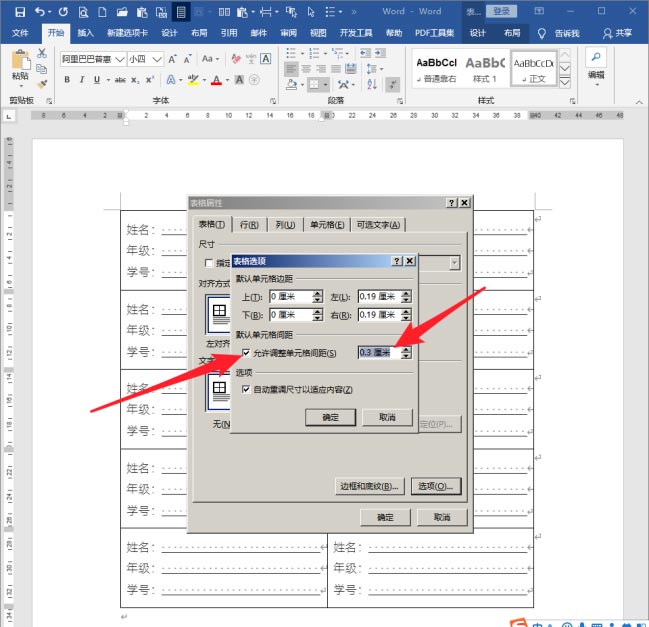Image resolution: width=649 pixels, height=627 pixels.
Task: Switch to the 单元格 tab in 表格属性
Action: point(326,225)
